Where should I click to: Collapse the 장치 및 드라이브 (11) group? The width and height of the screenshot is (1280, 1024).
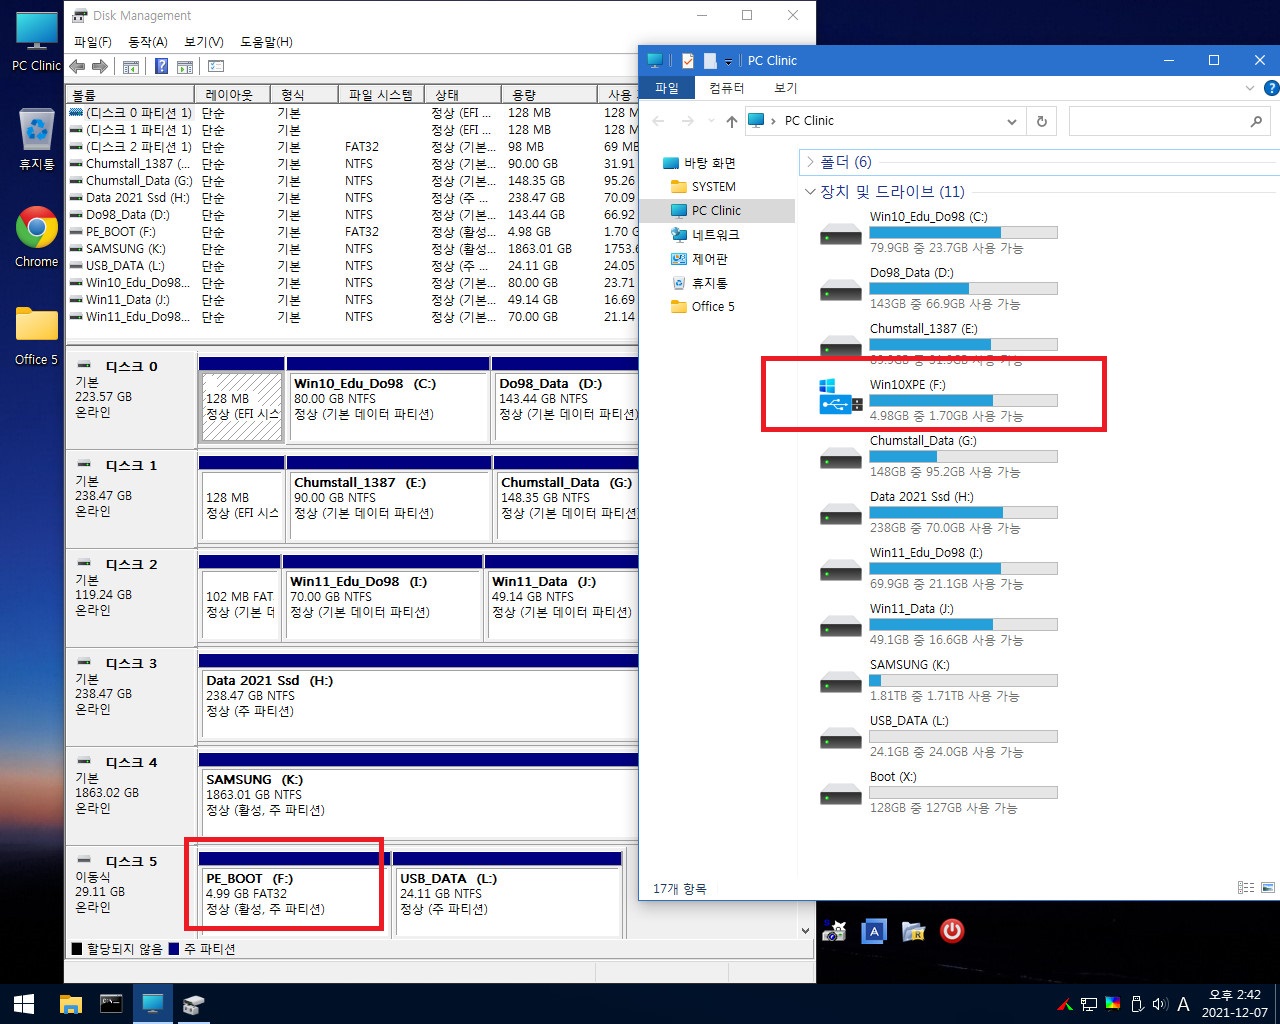tap(810, 192)
